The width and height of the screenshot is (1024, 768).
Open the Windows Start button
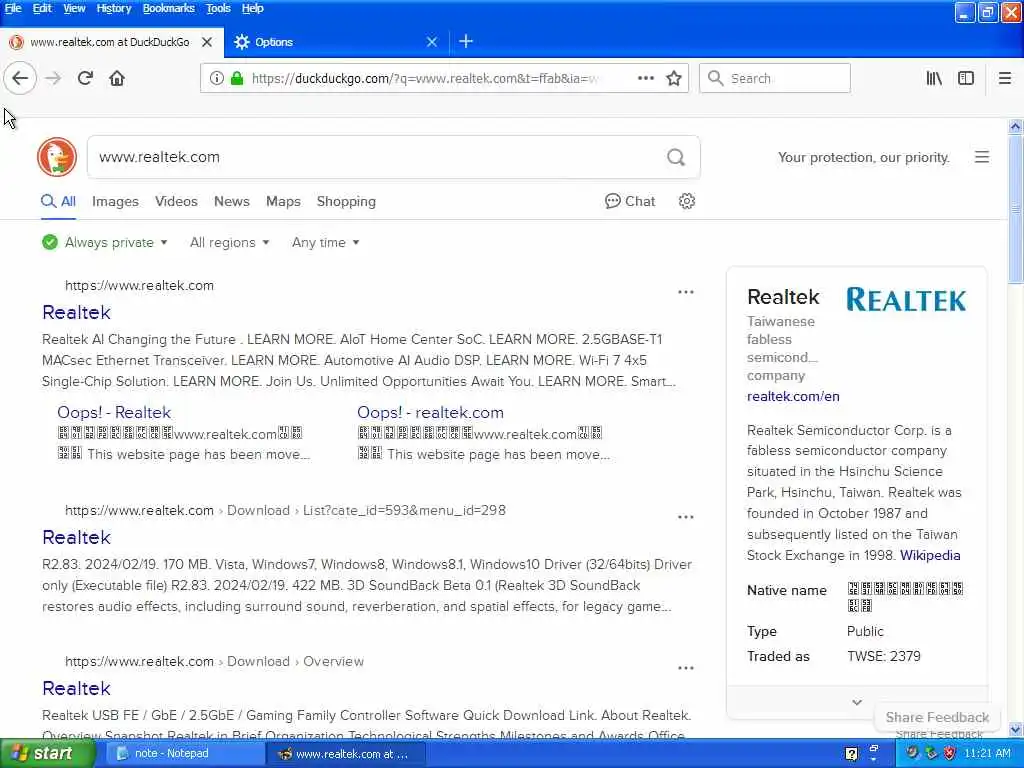pyautogui.click(x=46, y=754)
